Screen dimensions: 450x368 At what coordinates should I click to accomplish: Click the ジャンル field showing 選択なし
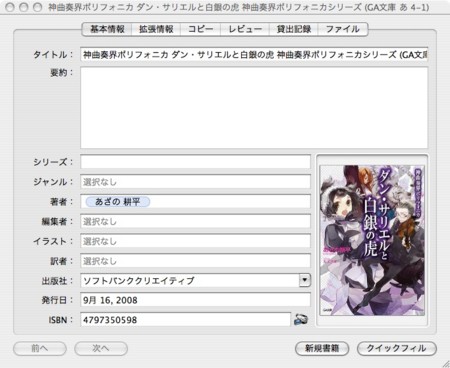pyautogui.click(x=195, y=182)
